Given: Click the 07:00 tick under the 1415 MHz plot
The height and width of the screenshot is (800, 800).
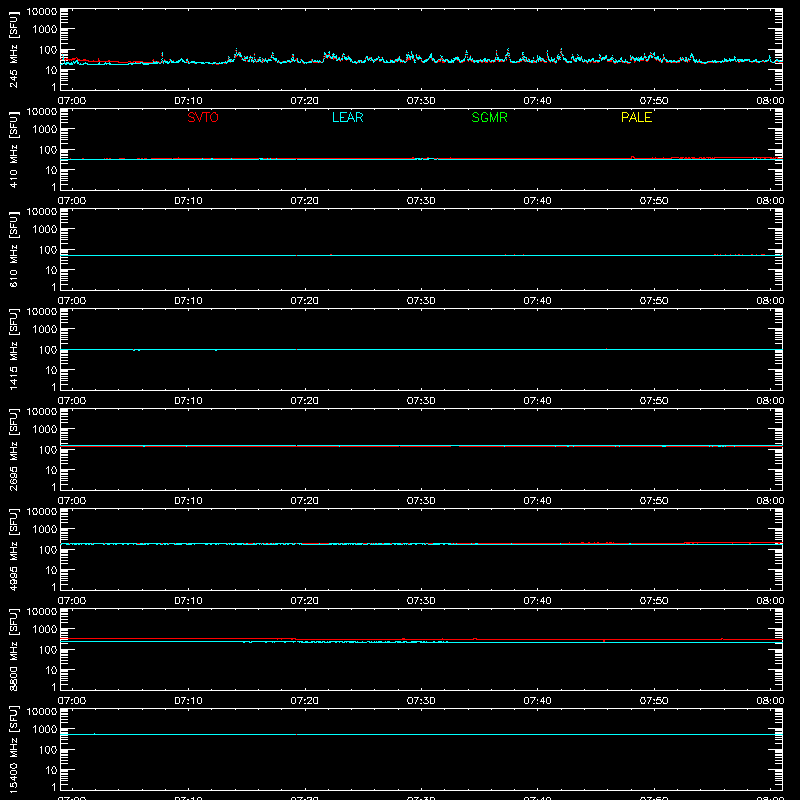Looking at the screenshot, I should 72,401.
